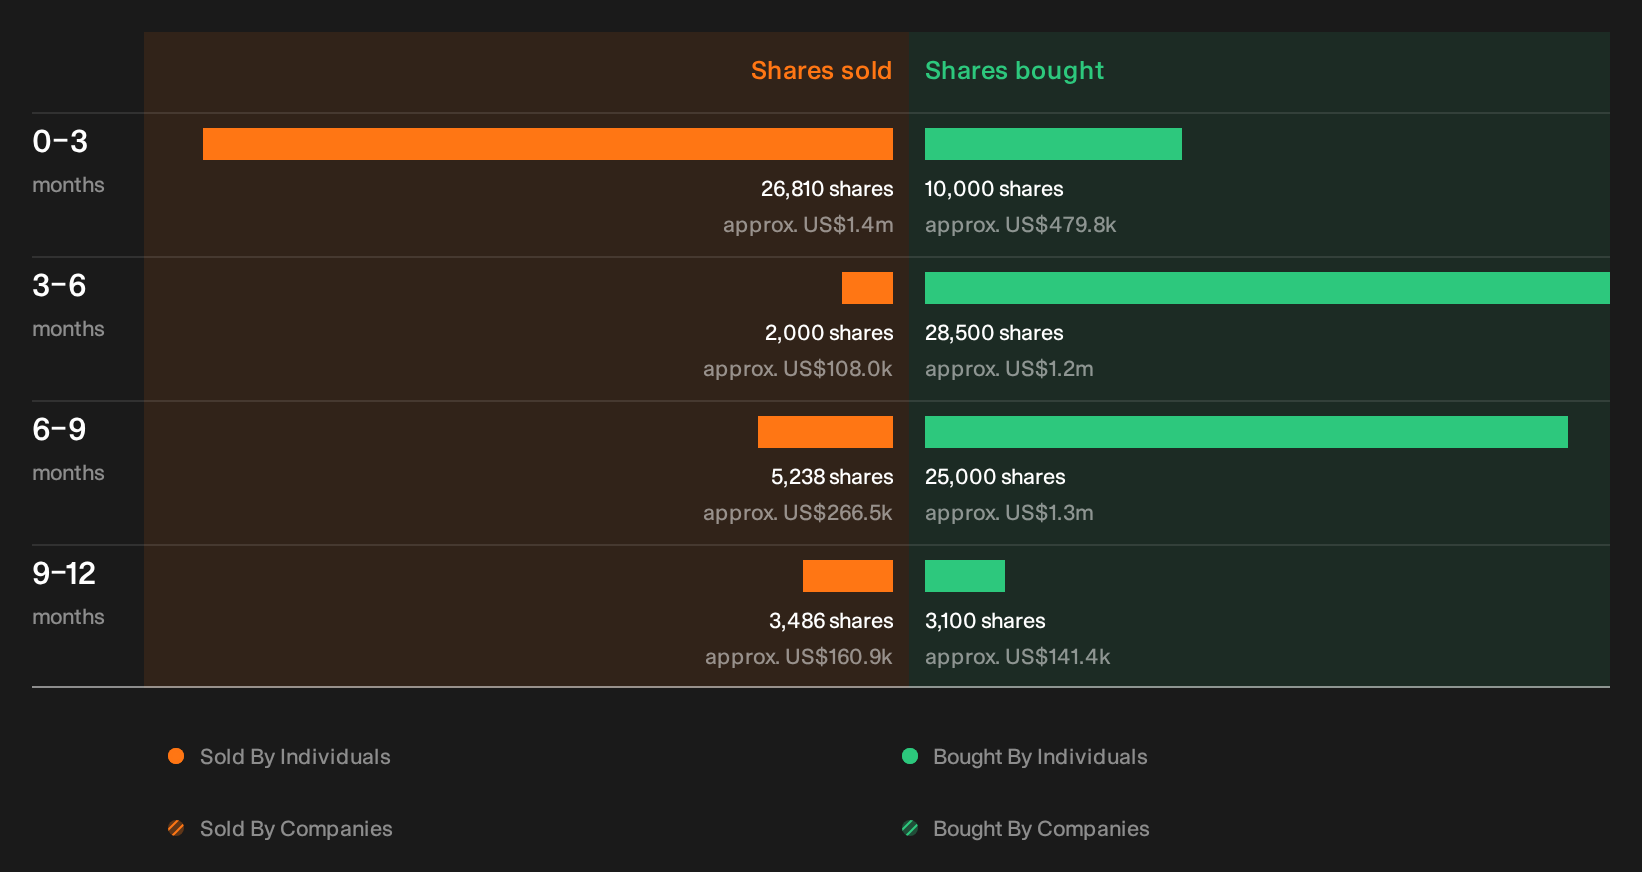This screenshot has width=1642, height=872.
Task: Click the 5,238 shares value
Action: tap(832, 477)
